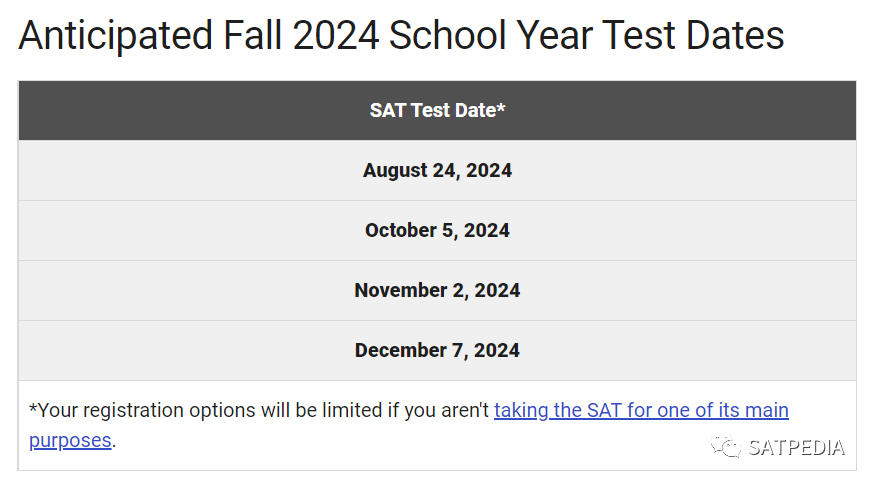Select the November 2, 2024 test date
Image resolution: width=873 pixels, height=483 pixels.
click(437, 291)
